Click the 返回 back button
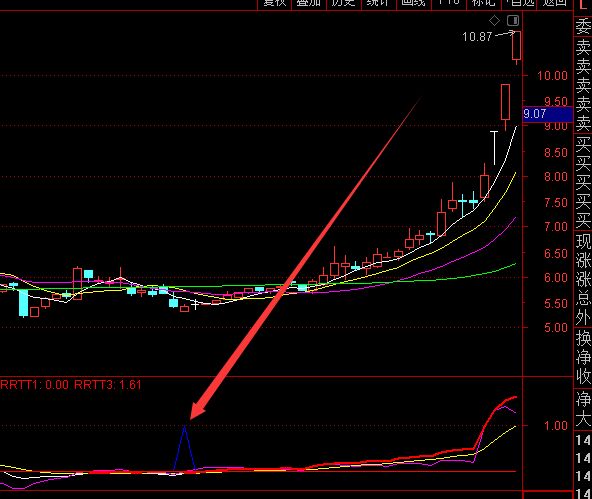This screenshot has width=592, height=499. 555,3
